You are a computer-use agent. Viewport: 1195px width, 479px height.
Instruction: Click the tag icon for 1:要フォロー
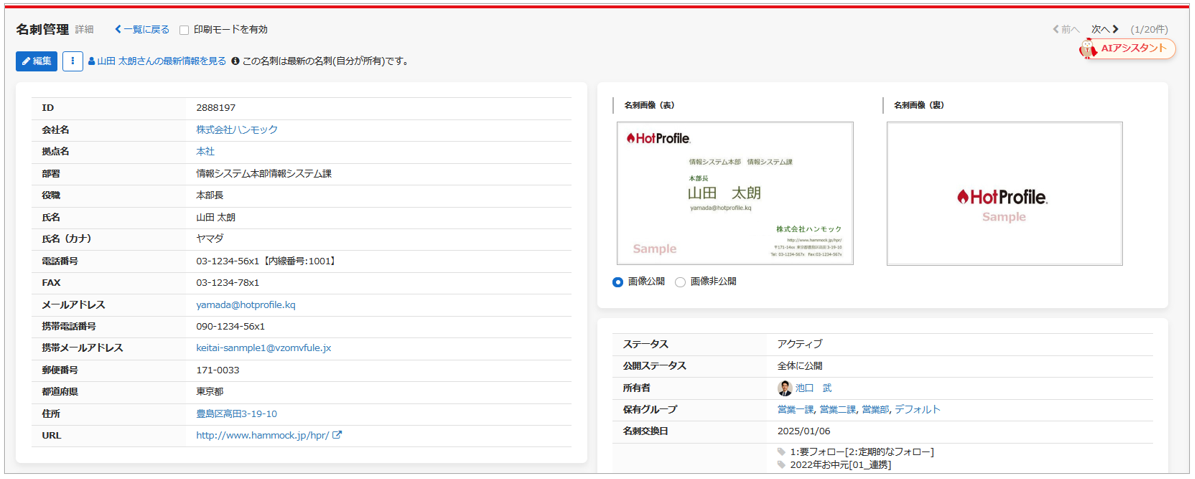[782, 452]
